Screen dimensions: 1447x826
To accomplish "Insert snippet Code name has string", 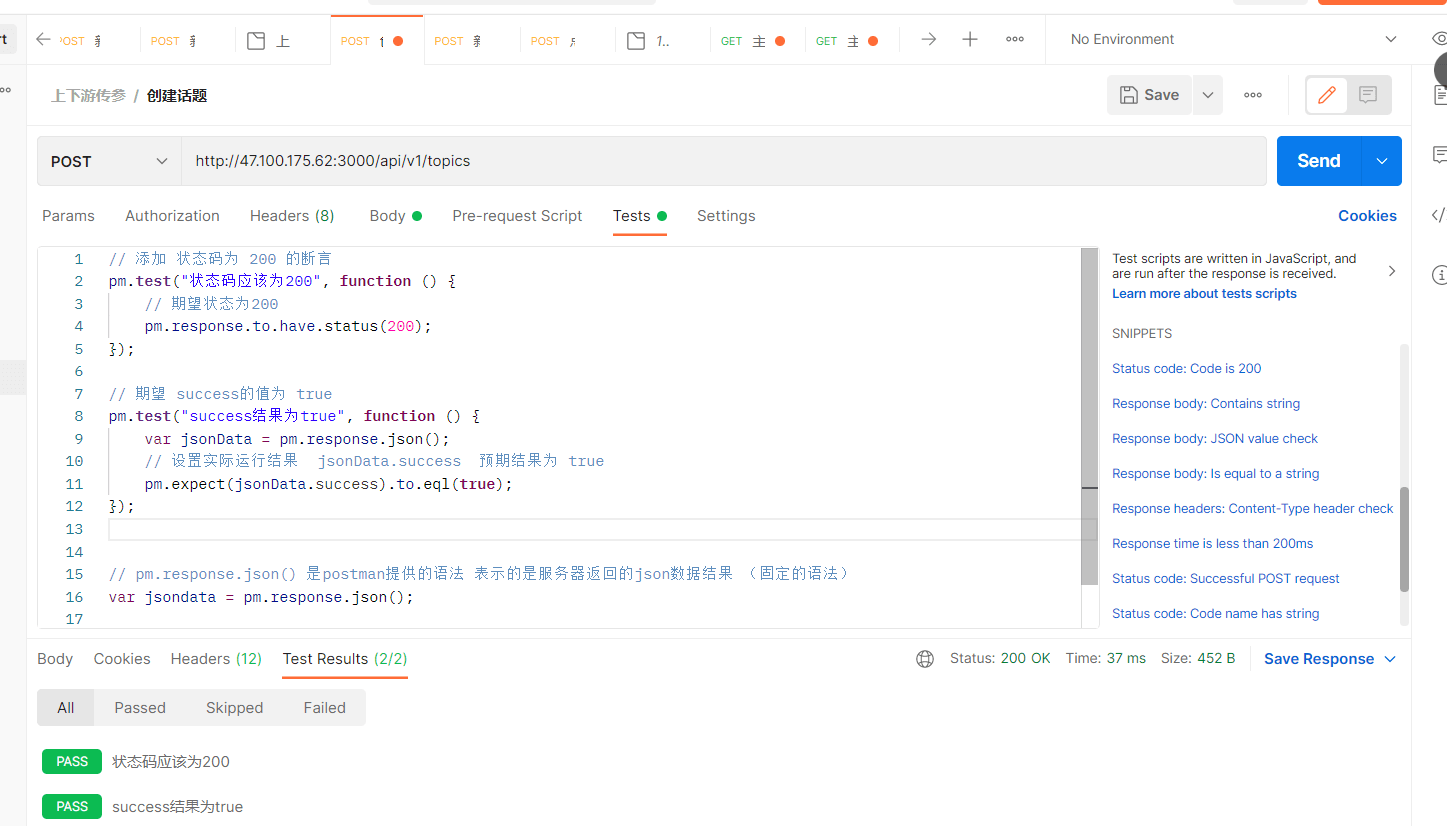I will click(1215, 614).
